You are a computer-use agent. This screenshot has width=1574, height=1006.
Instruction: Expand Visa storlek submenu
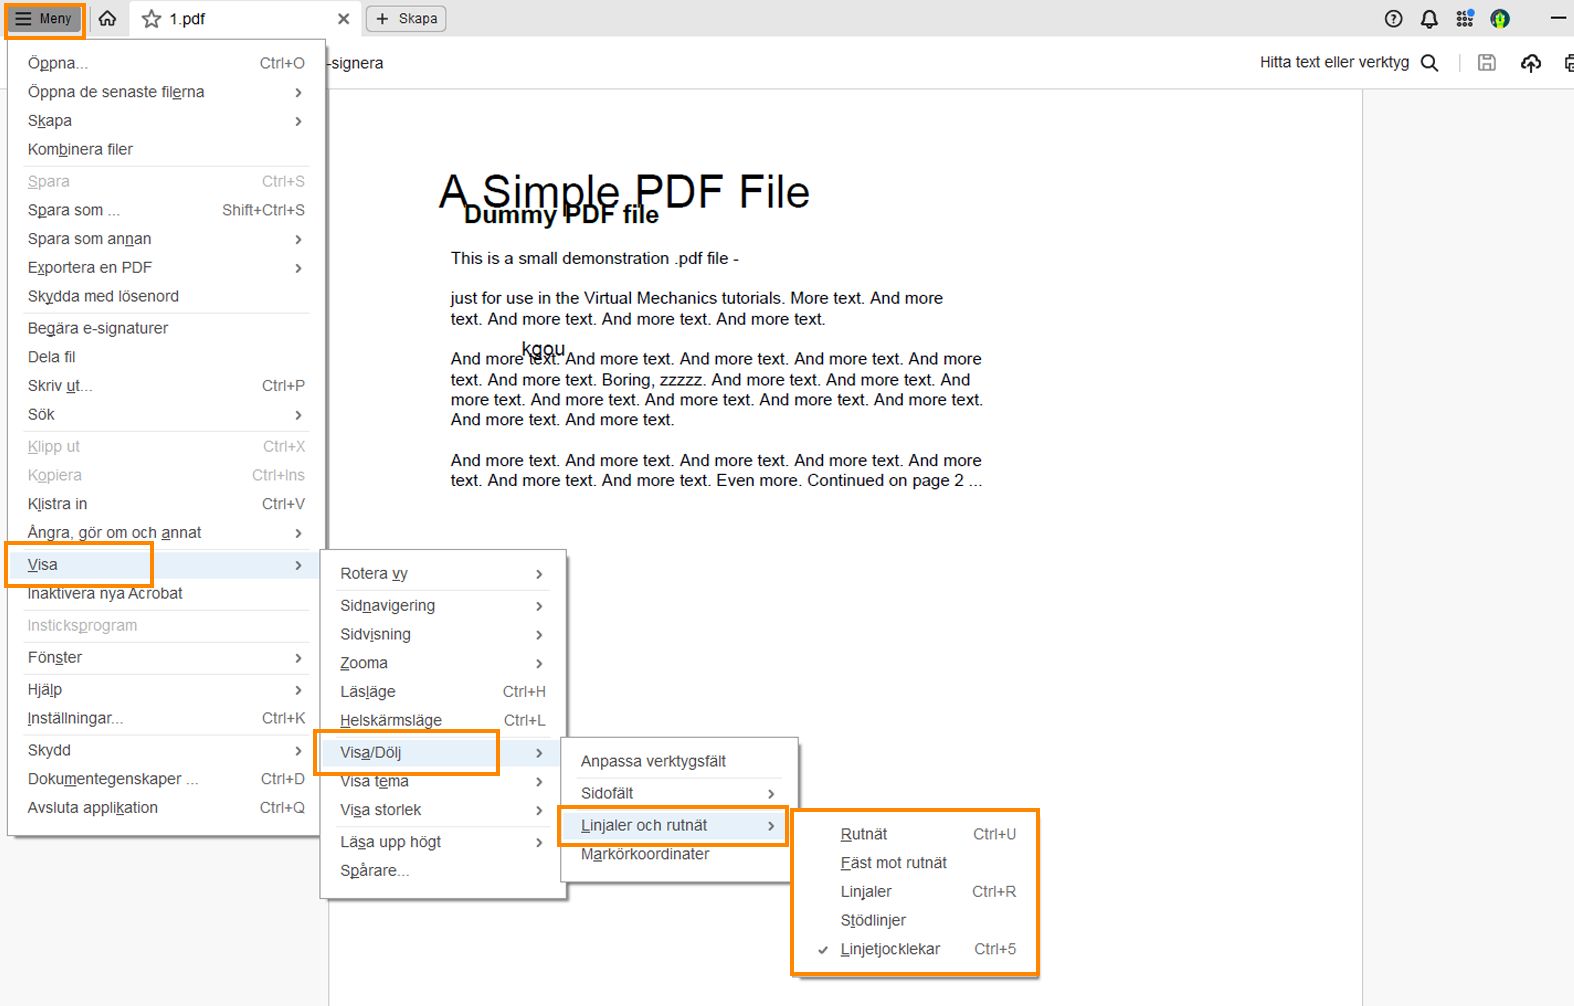(443, 810)
